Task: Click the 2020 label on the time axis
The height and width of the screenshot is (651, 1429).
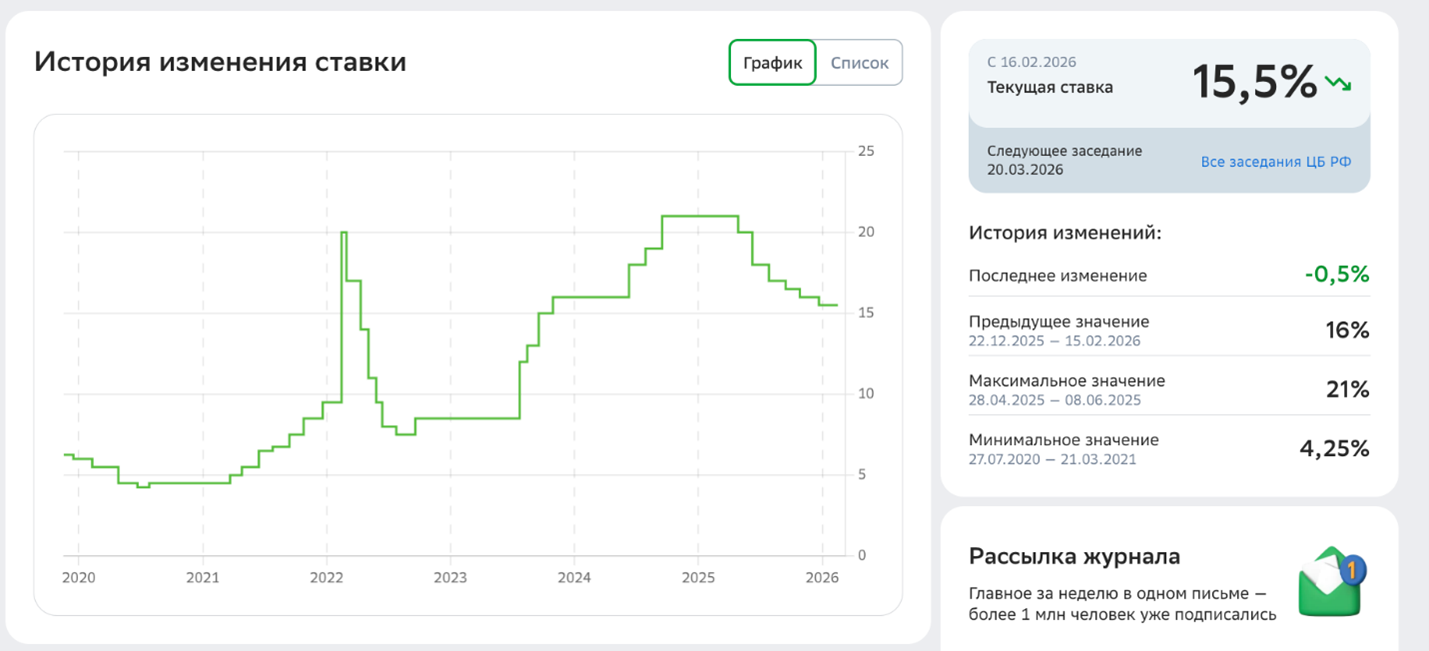Action: click(79, 577)
